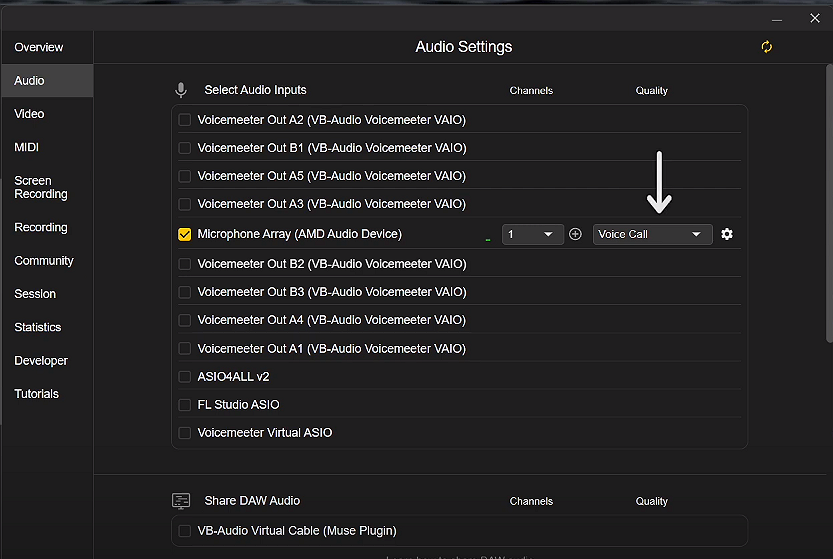Click the settings panel vertical scrollbar
833x559 pixels.
(829, 204)
